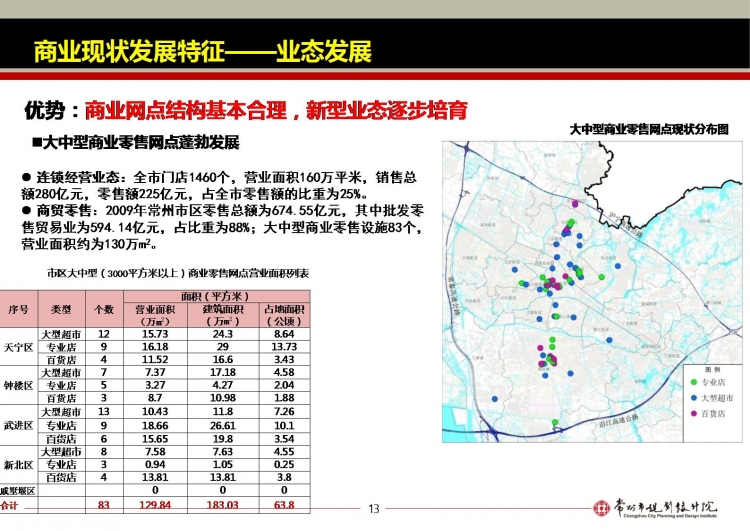Click cell value 3.27

155,386
